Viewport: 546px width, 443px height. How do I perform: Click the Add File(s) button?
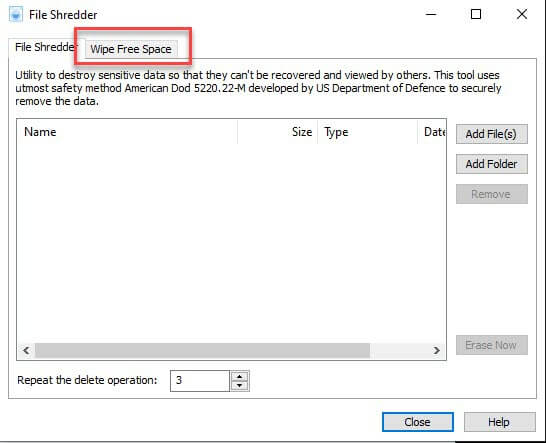491,134
